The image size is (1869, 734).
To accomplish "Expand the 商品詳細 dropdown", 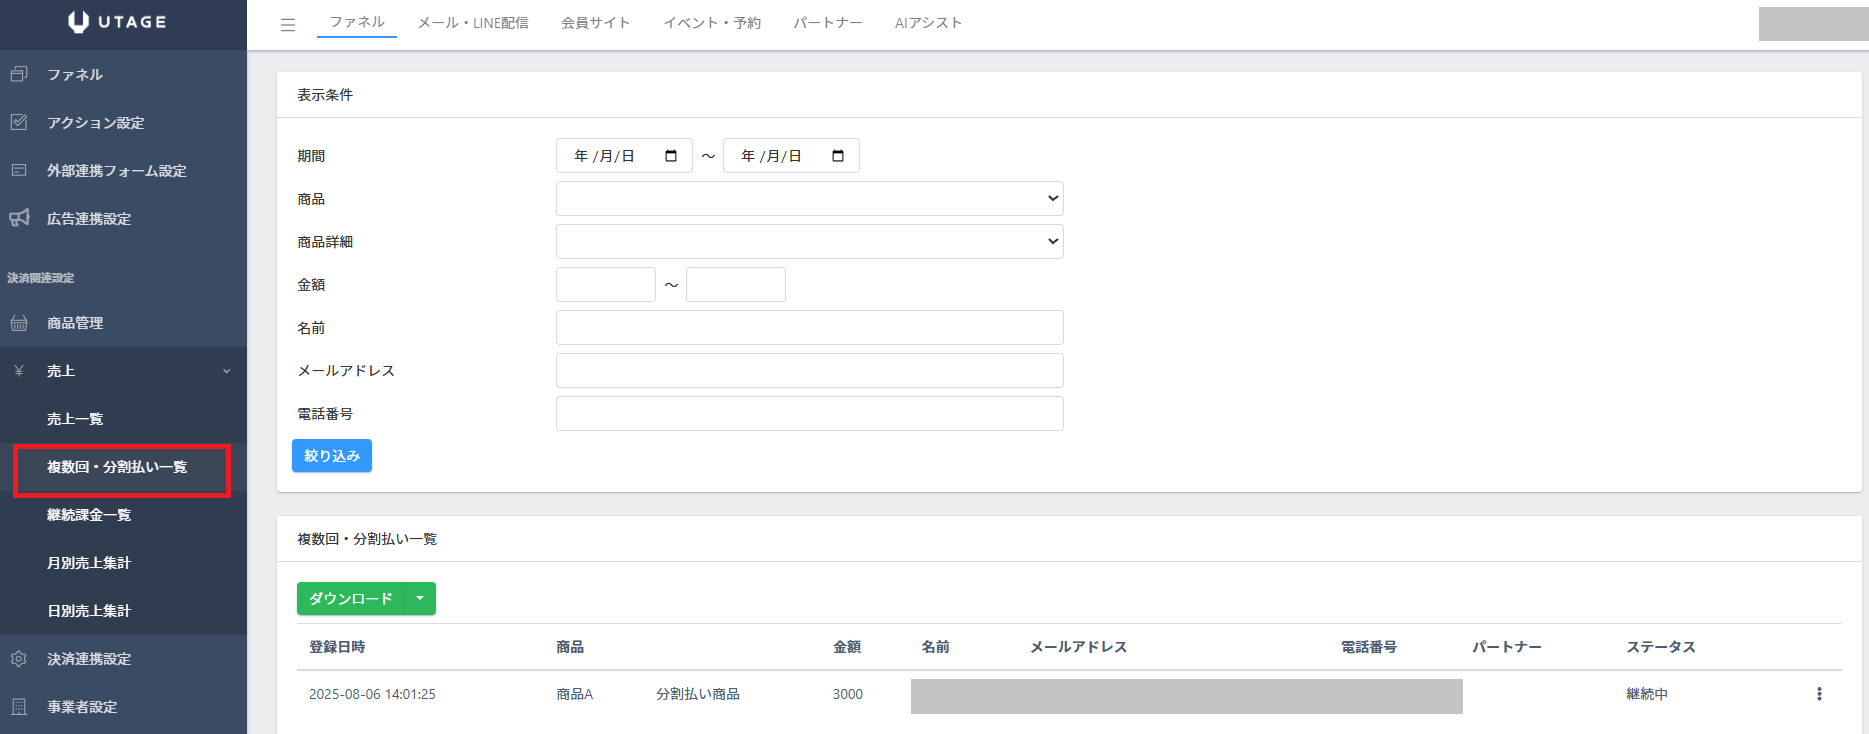I will 809,242.
